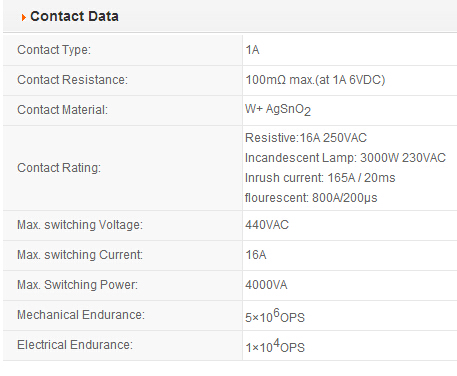Select the 5×10^6 OPS endurance value
Screen dimensions: 457x376
[x=275, y=316]
